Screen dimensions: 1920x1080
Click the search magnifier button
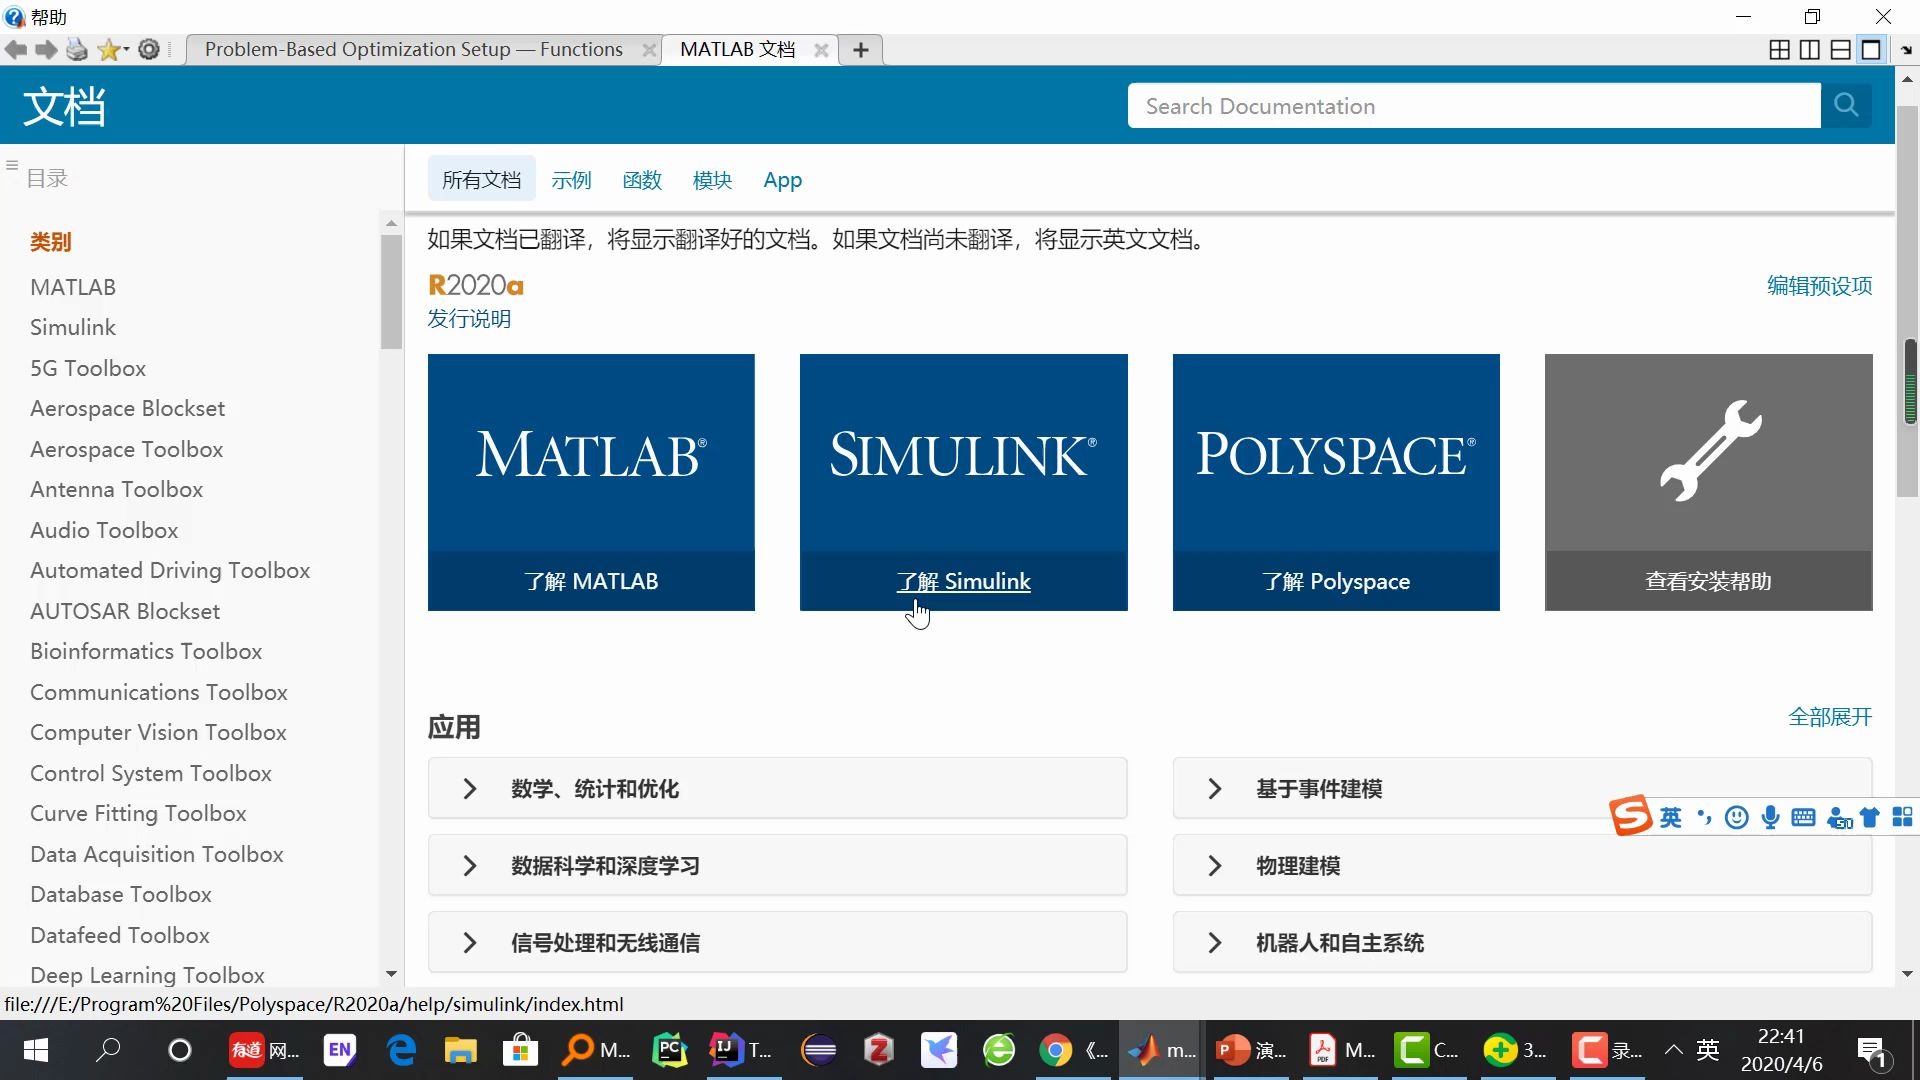(1846, 105)
